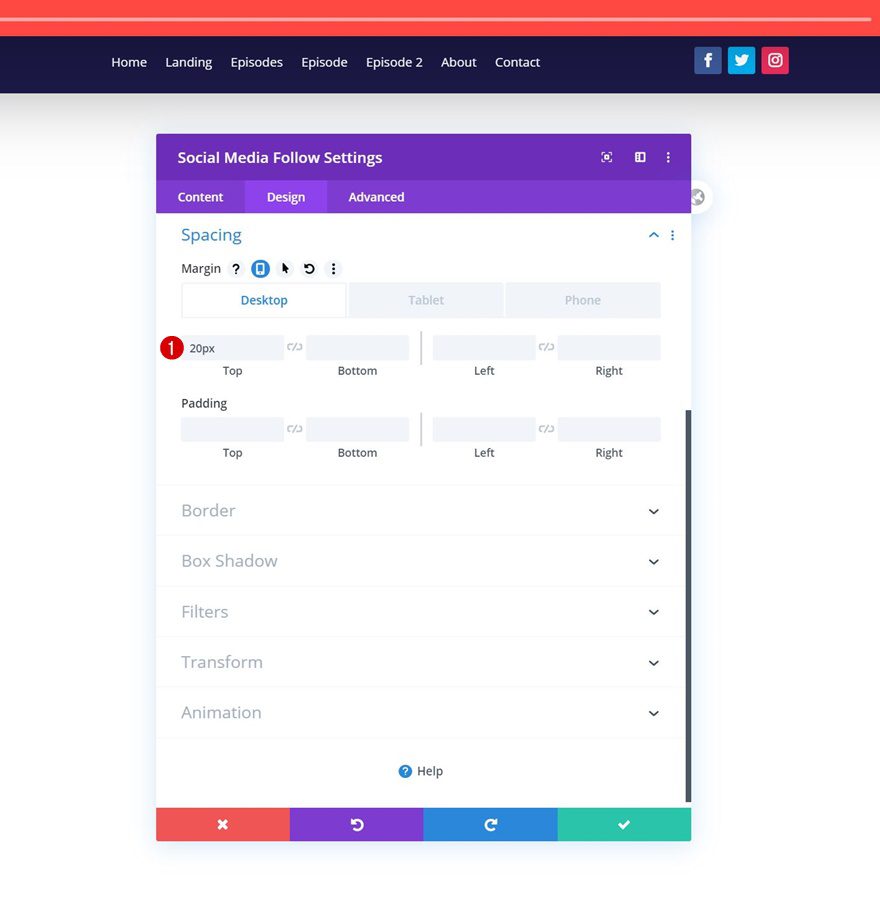This screenshot has height=915, width=880.
Task: Open the snap-to-side panel view icon
Action: click(640, 157)
